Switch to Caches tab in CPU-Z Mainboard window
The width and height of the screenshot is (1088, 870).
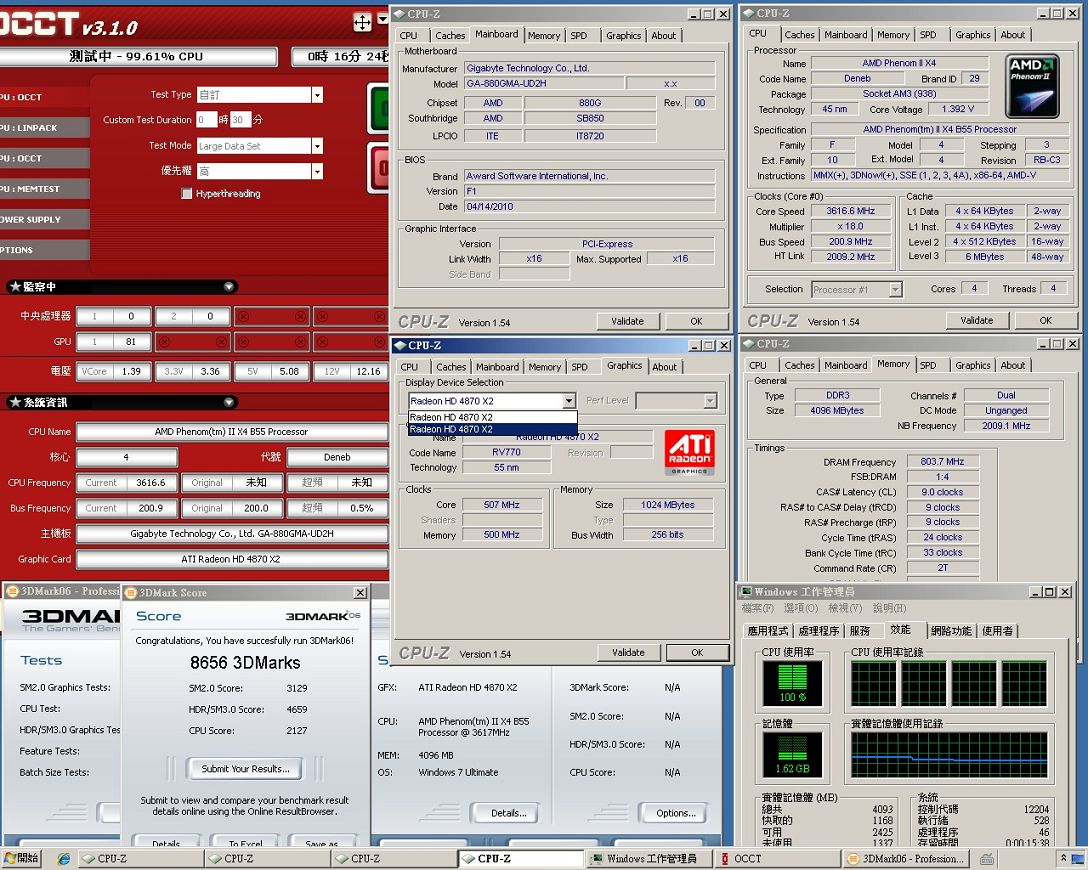pyautogui.click(x=450, y=35)
